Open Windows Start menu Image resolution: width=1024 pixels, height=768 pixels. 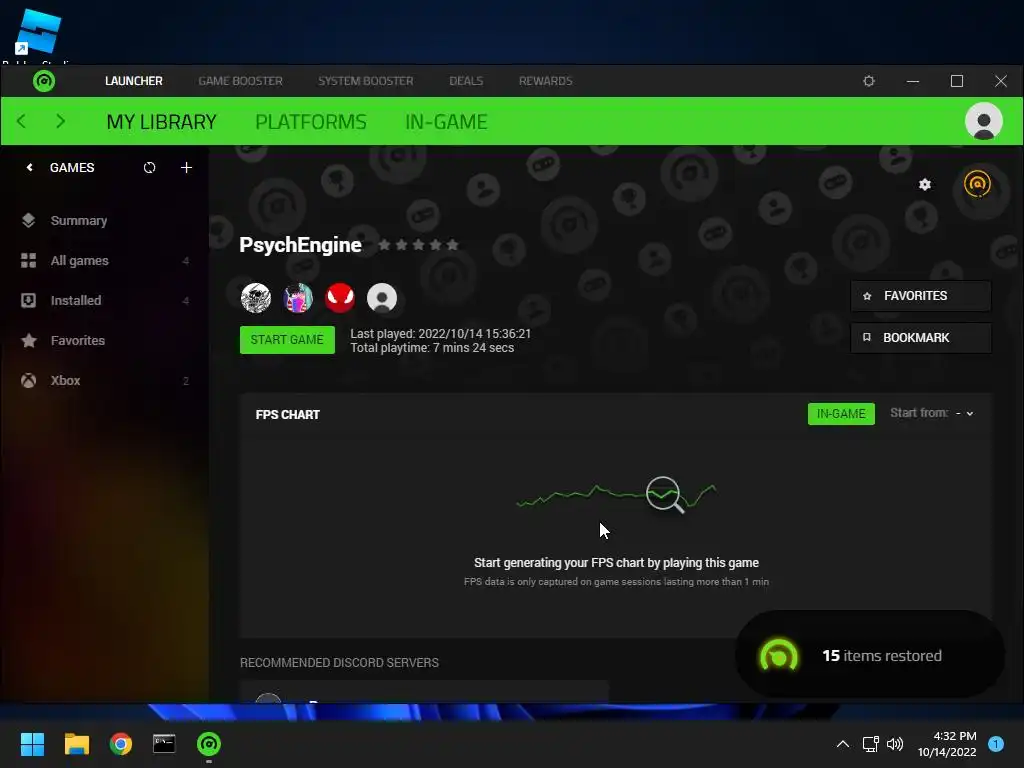pyautogui.click(x=32, y=744)
